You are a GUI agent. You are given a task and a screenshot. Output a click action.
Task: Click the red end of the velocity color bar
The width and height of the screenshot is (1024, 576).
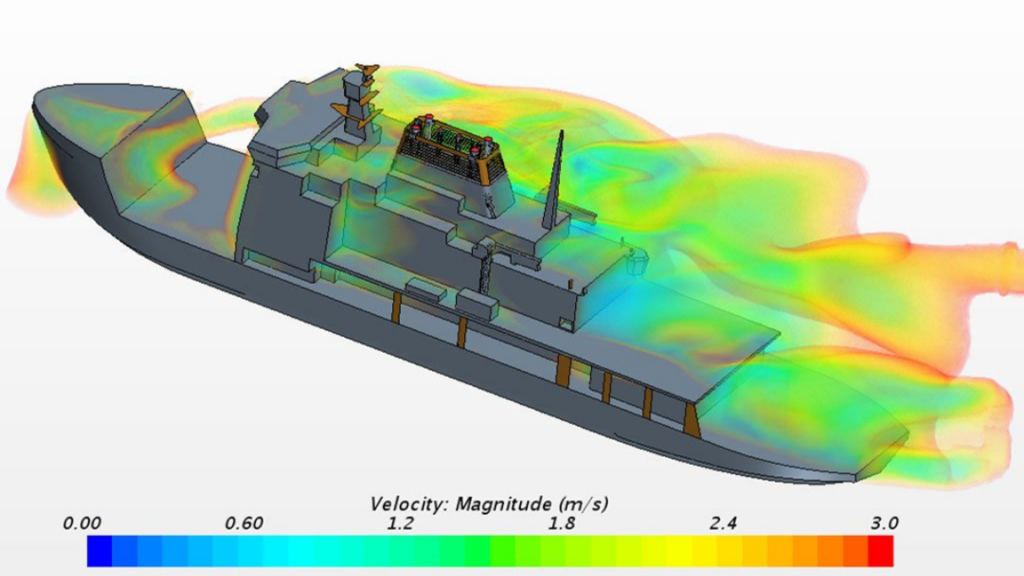pos(880,551)
